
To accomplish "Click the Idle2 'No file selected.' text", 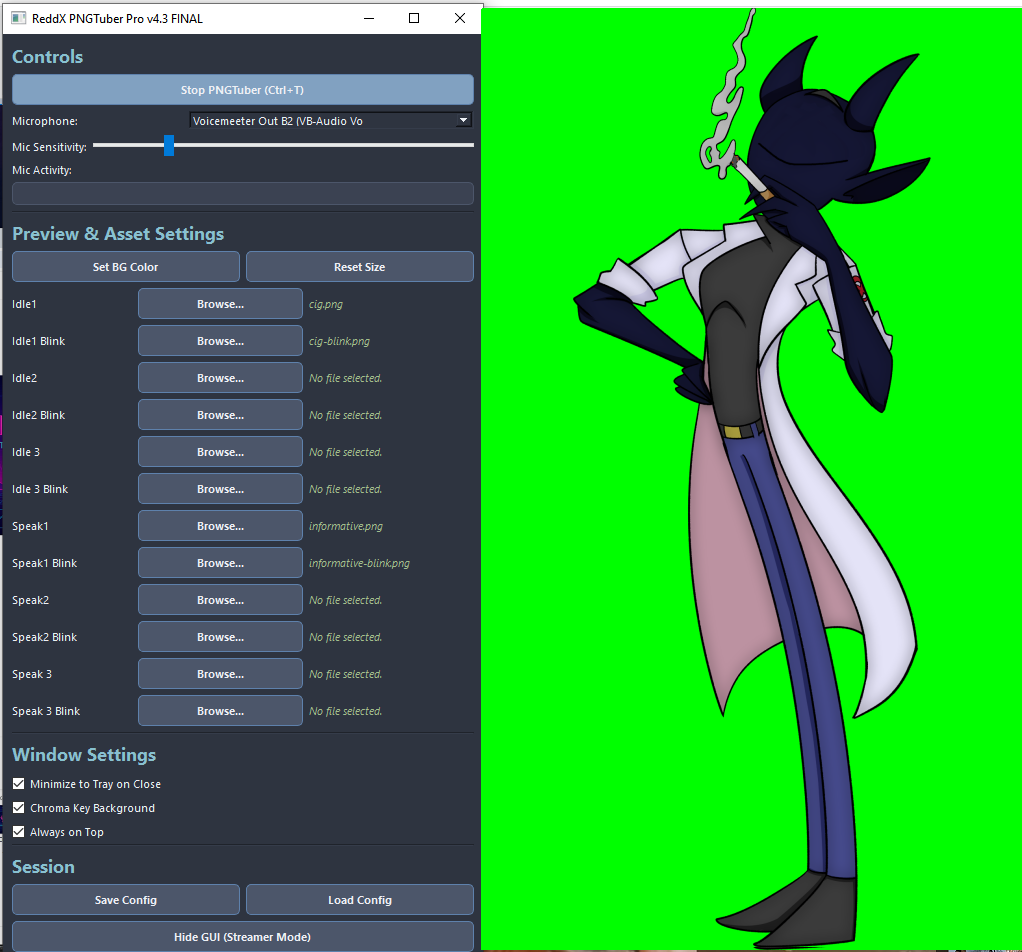I will pyautogui.click(x=345, y=379).
